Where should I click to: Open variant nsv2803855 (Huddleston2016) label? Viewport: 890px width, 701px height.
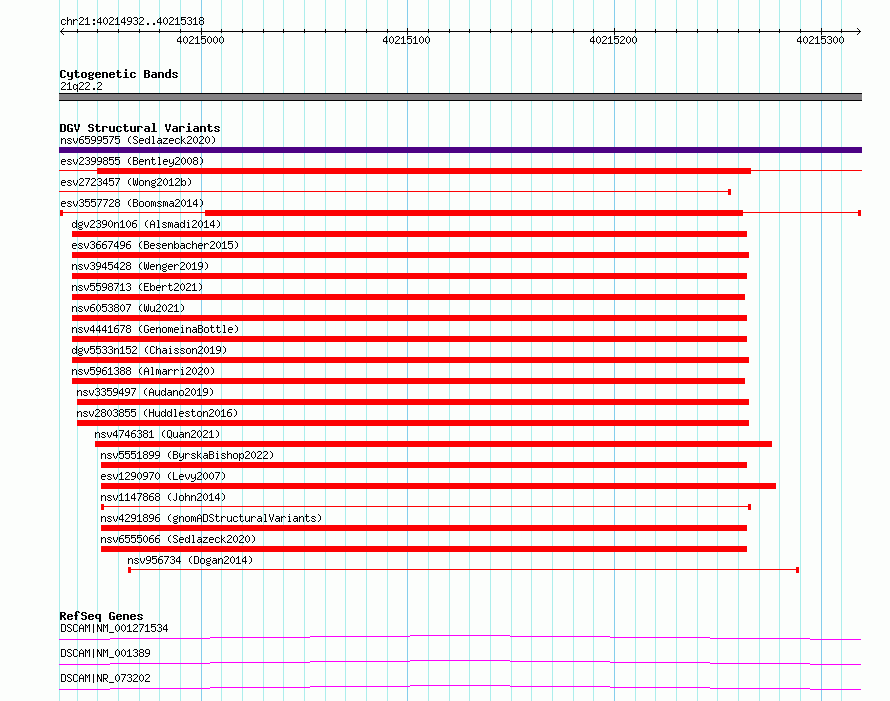157,413
